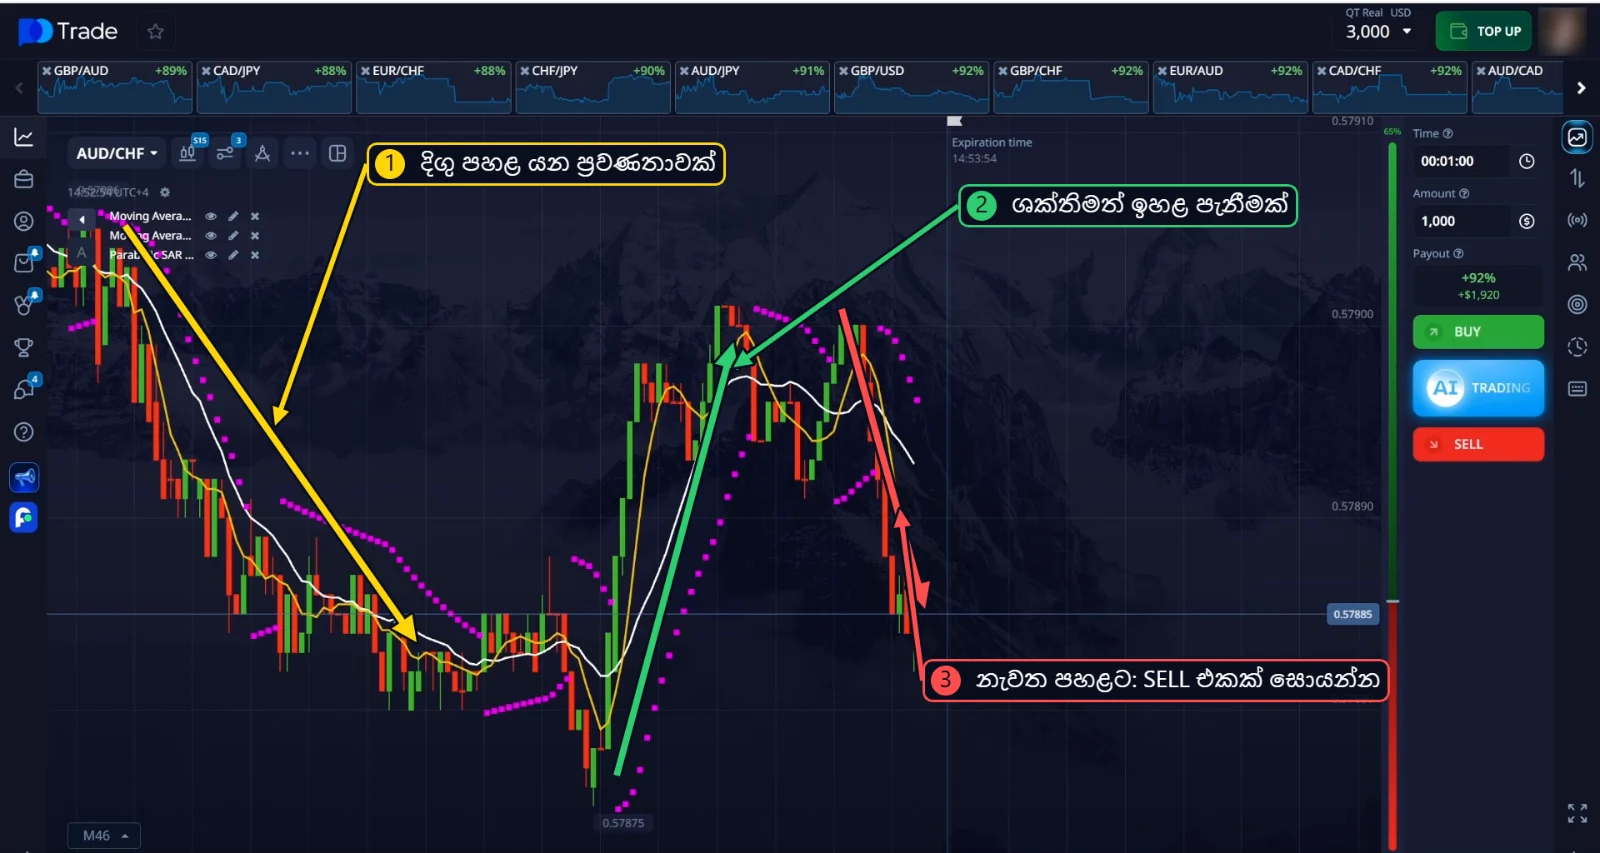The width and height of the screenshot is (1600, 853).
Task: Expand the QT Real account balance dropdown
Action: 1379,31
